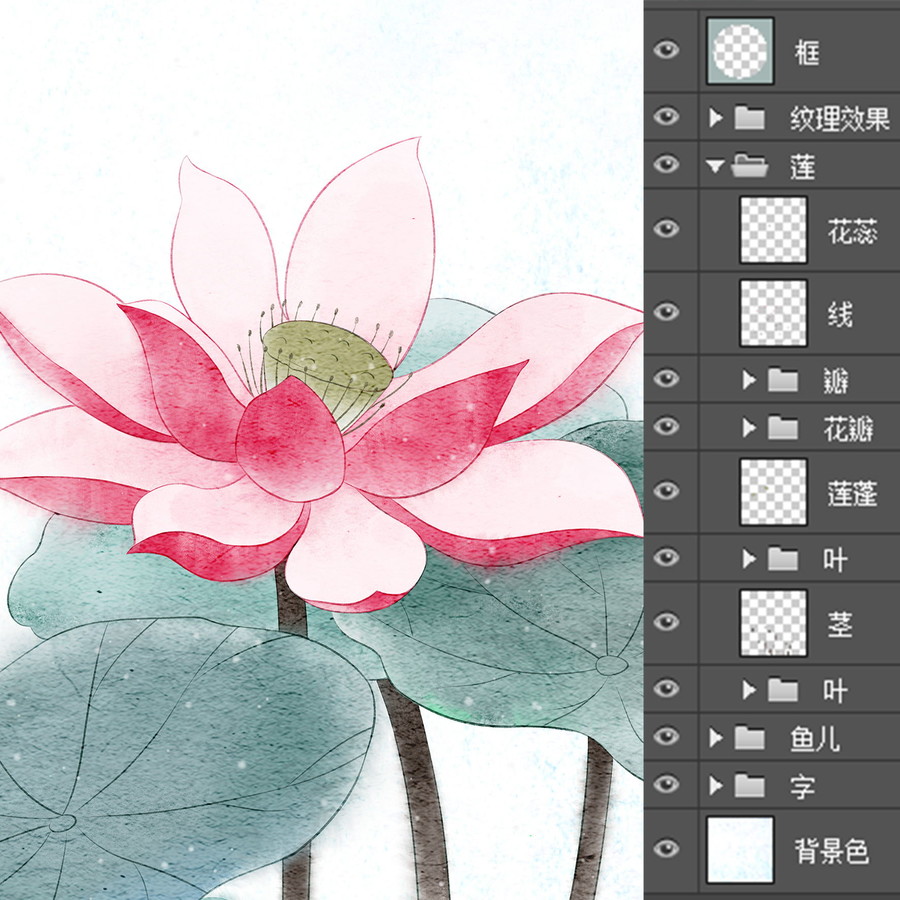Click the group name 纹理效果
The width and height of the screenshot is (900, 900).
(839, 119)
